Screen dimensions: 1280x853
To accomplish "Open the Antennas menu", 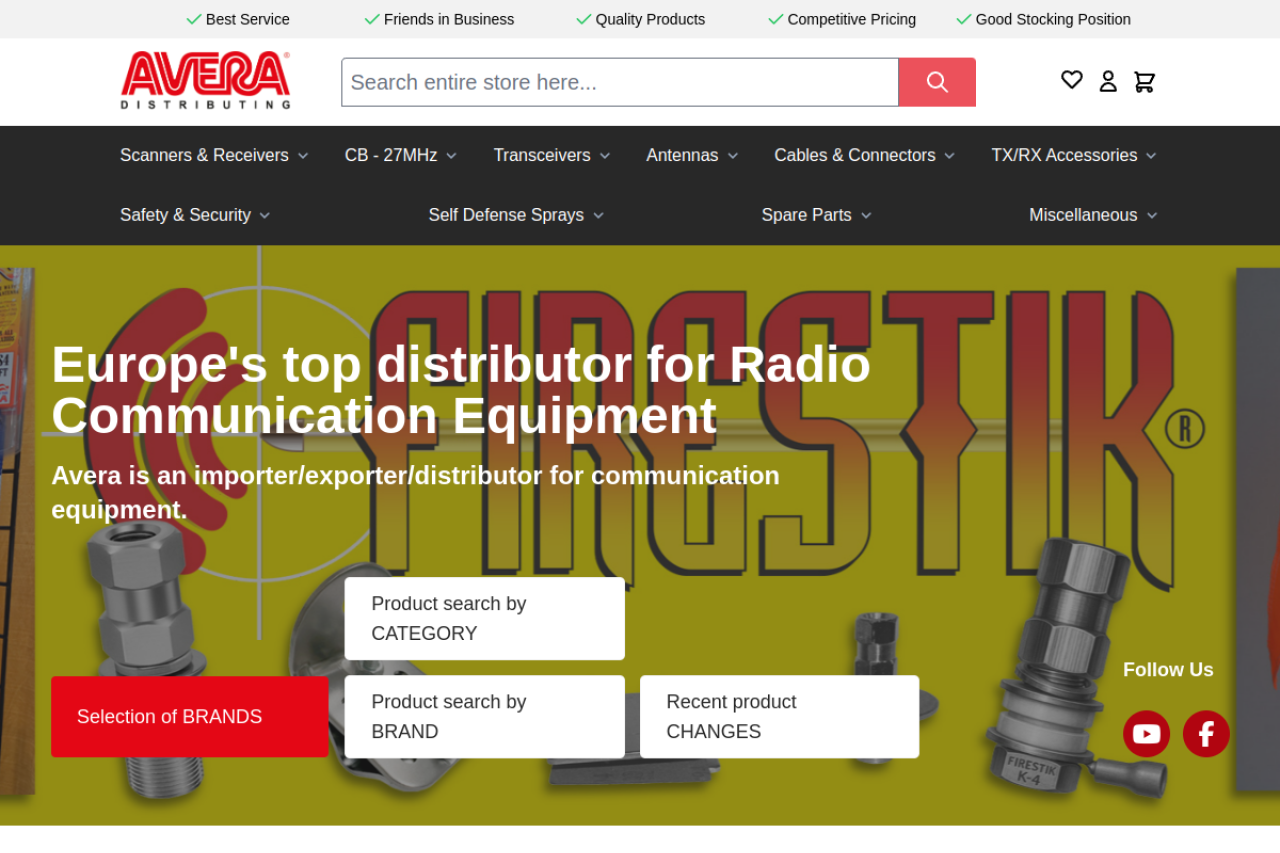I will tap(692, 155).
